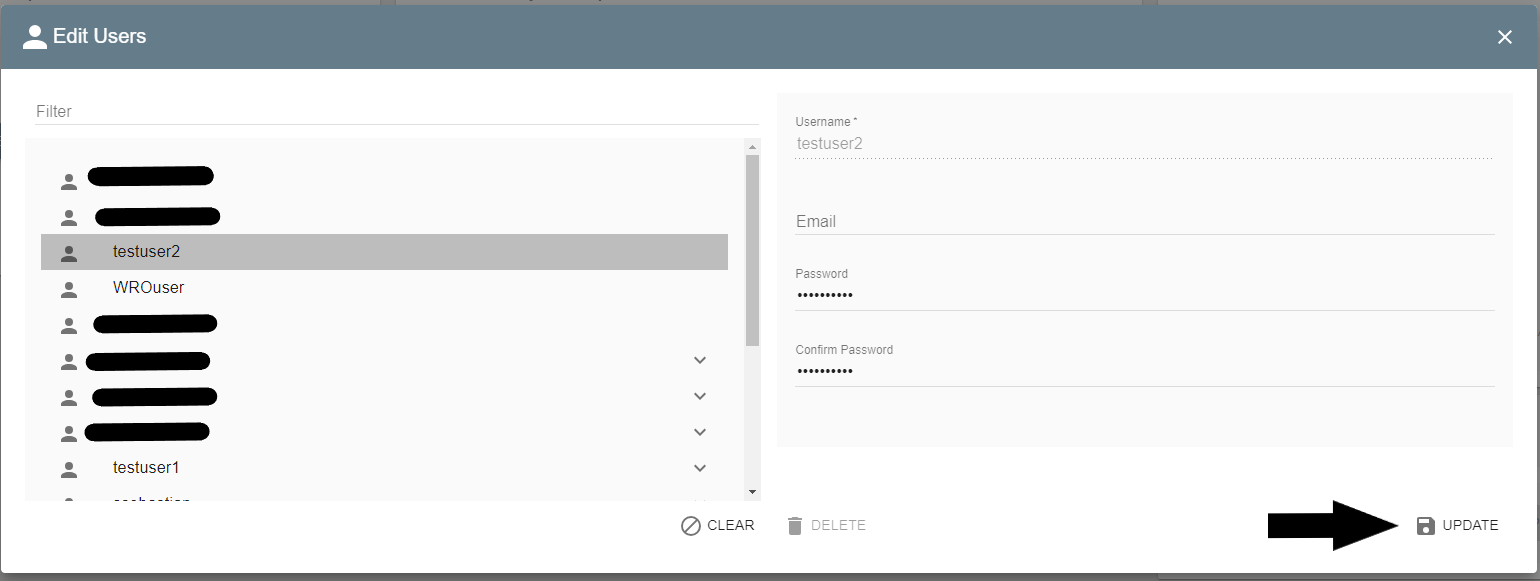Click the person icon beside testuser2
The width and height of the screenshot is (1540, 581).
coord(68,251)
